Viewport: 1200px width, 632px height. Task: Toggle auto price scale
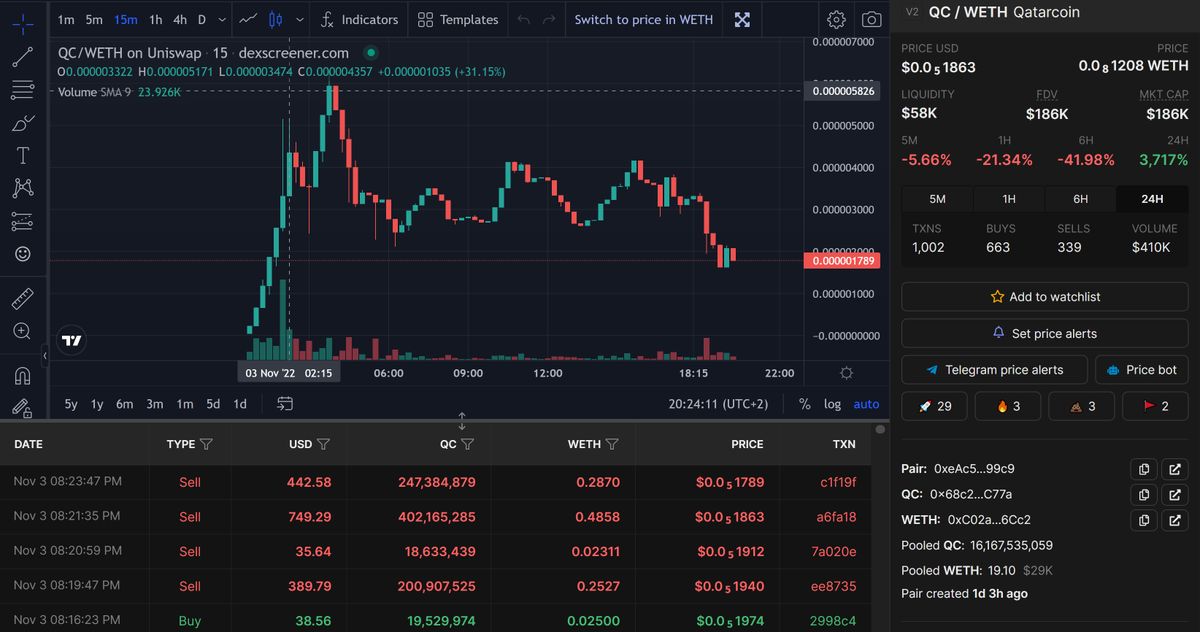click(x=866, y=404)
